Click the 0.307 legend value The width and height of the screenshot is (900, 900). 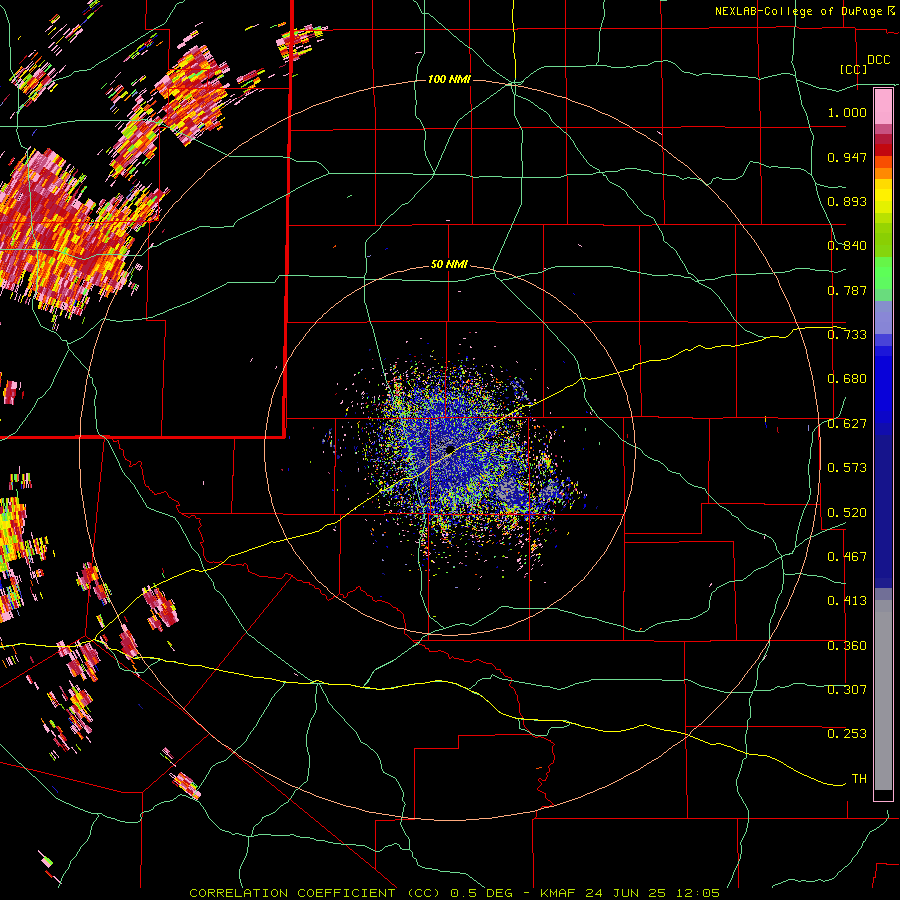(847, 690)
